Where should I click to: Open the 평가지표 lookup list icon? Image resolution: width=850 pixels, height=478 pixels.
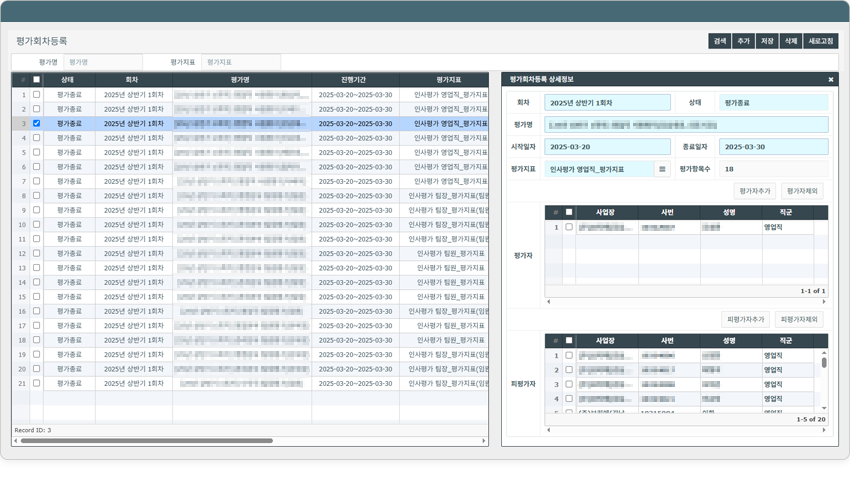point(662,170)
